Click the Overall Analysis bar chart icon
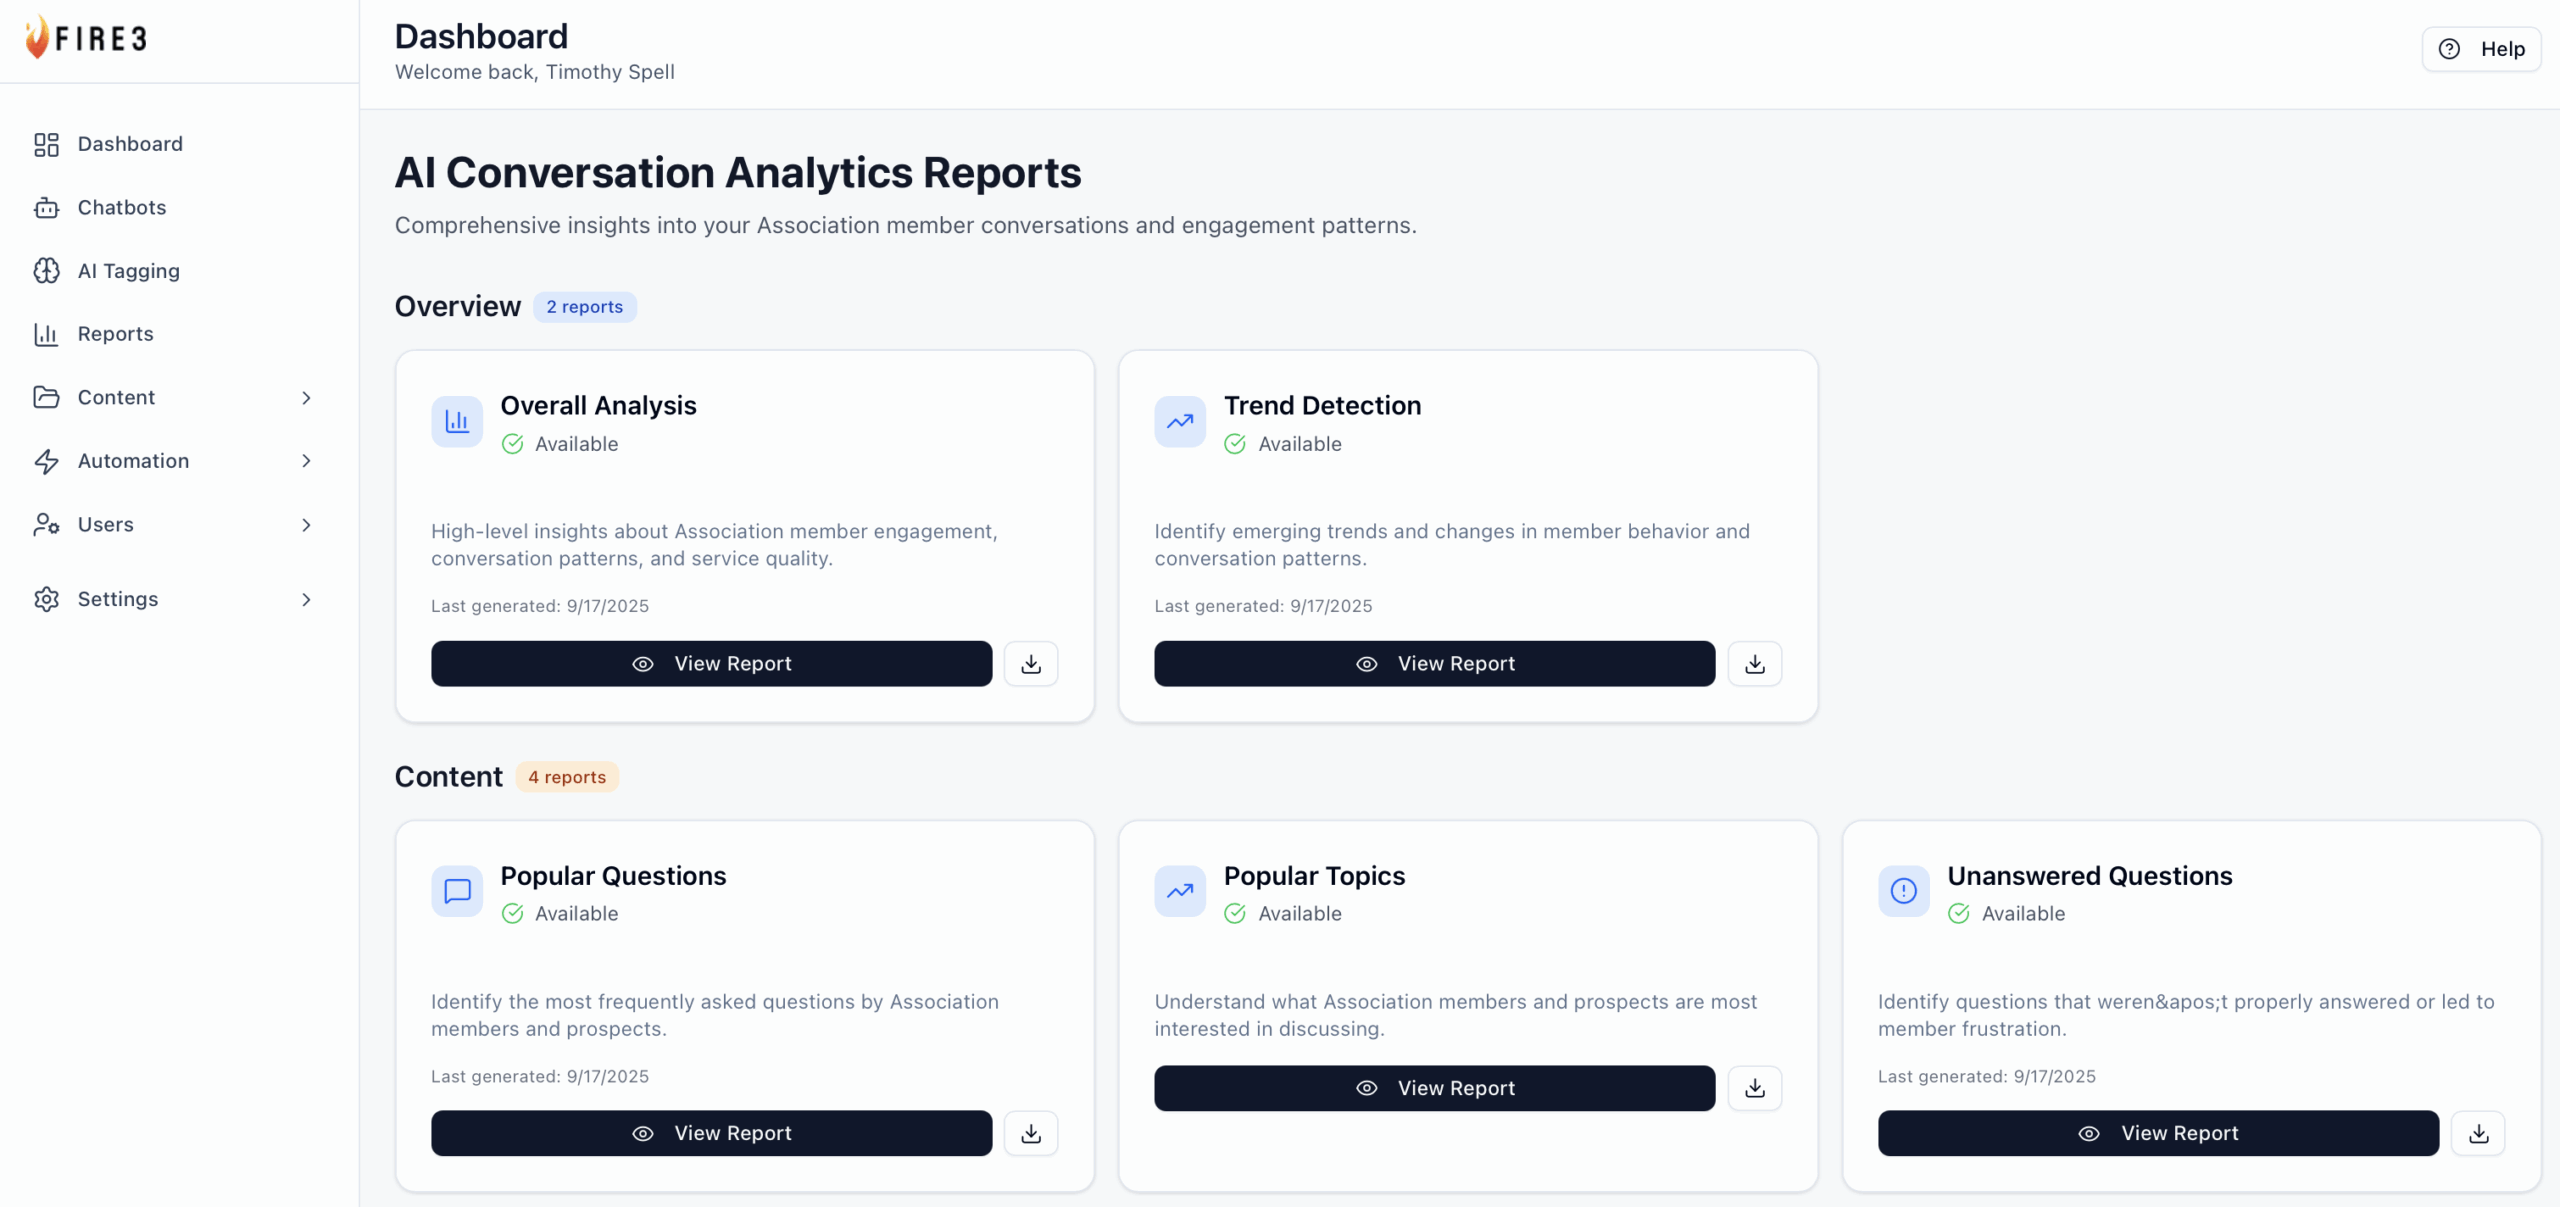Screen dimensions: 2560x1207 (457, 421)
